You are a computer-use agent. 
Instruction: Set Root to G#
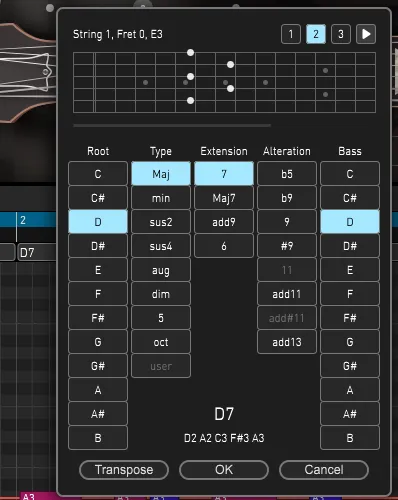point(98,366)
